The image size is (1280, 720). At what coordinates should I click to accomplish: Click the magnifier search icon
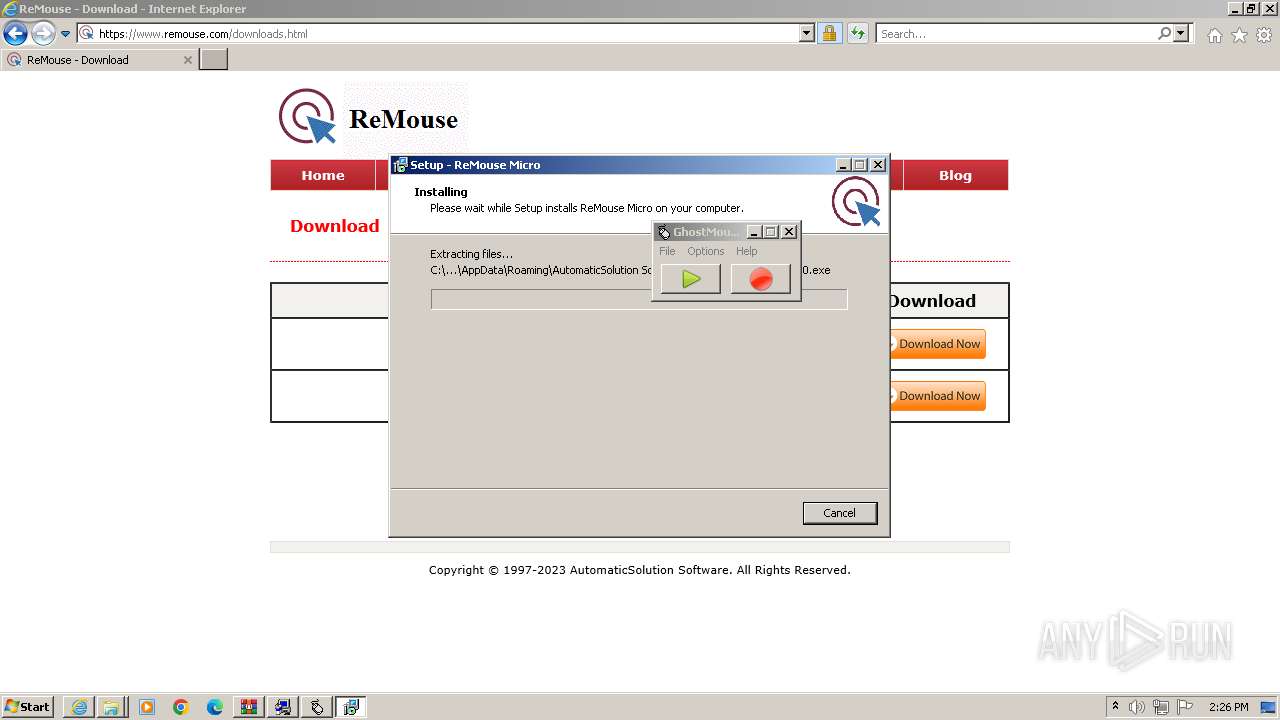1164,34
